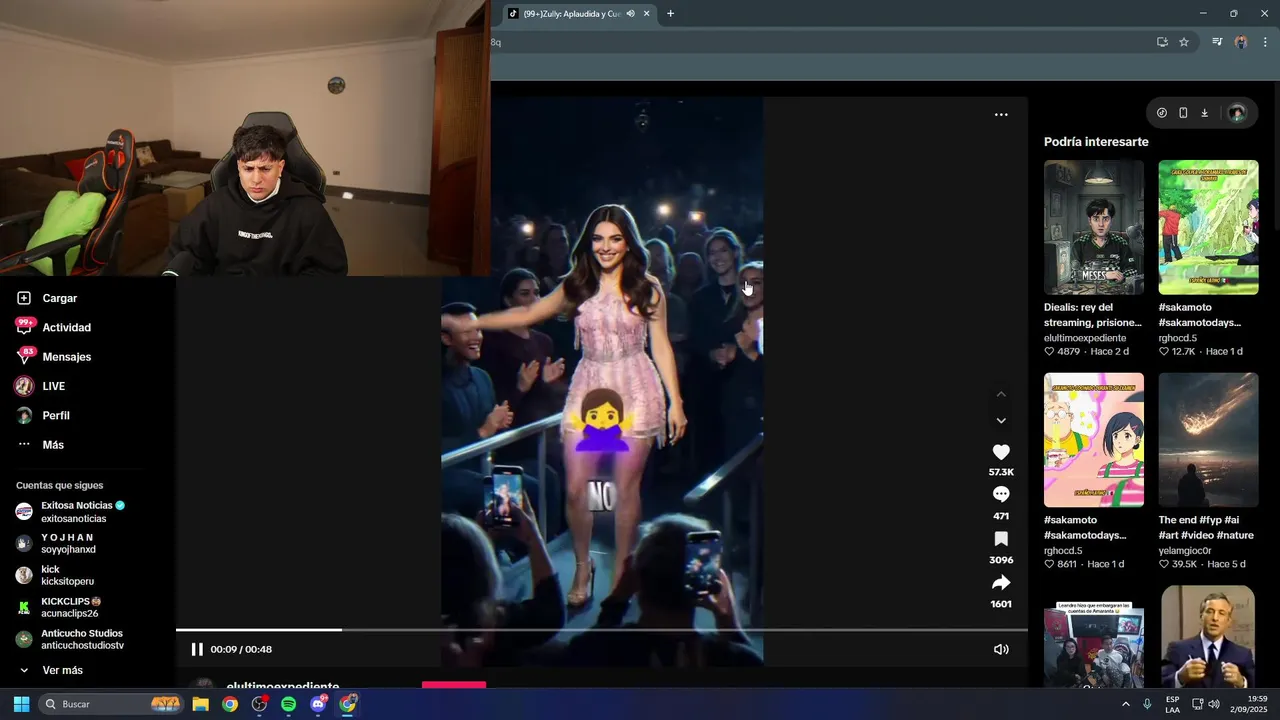Click download app icon in top pill
1280x720 pixels.
1204,113
